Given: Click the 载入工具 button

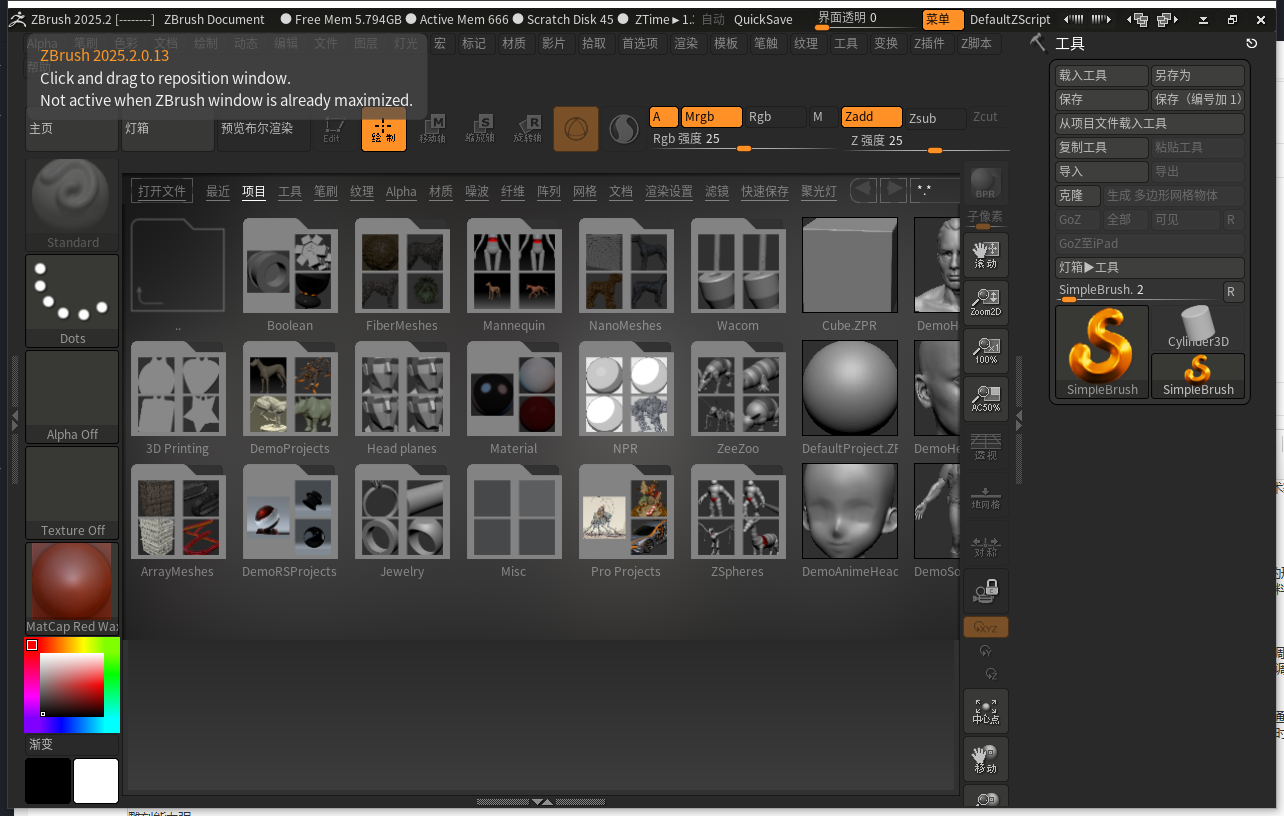Looking at the screenshot, I should click(x=1101, y=76).
